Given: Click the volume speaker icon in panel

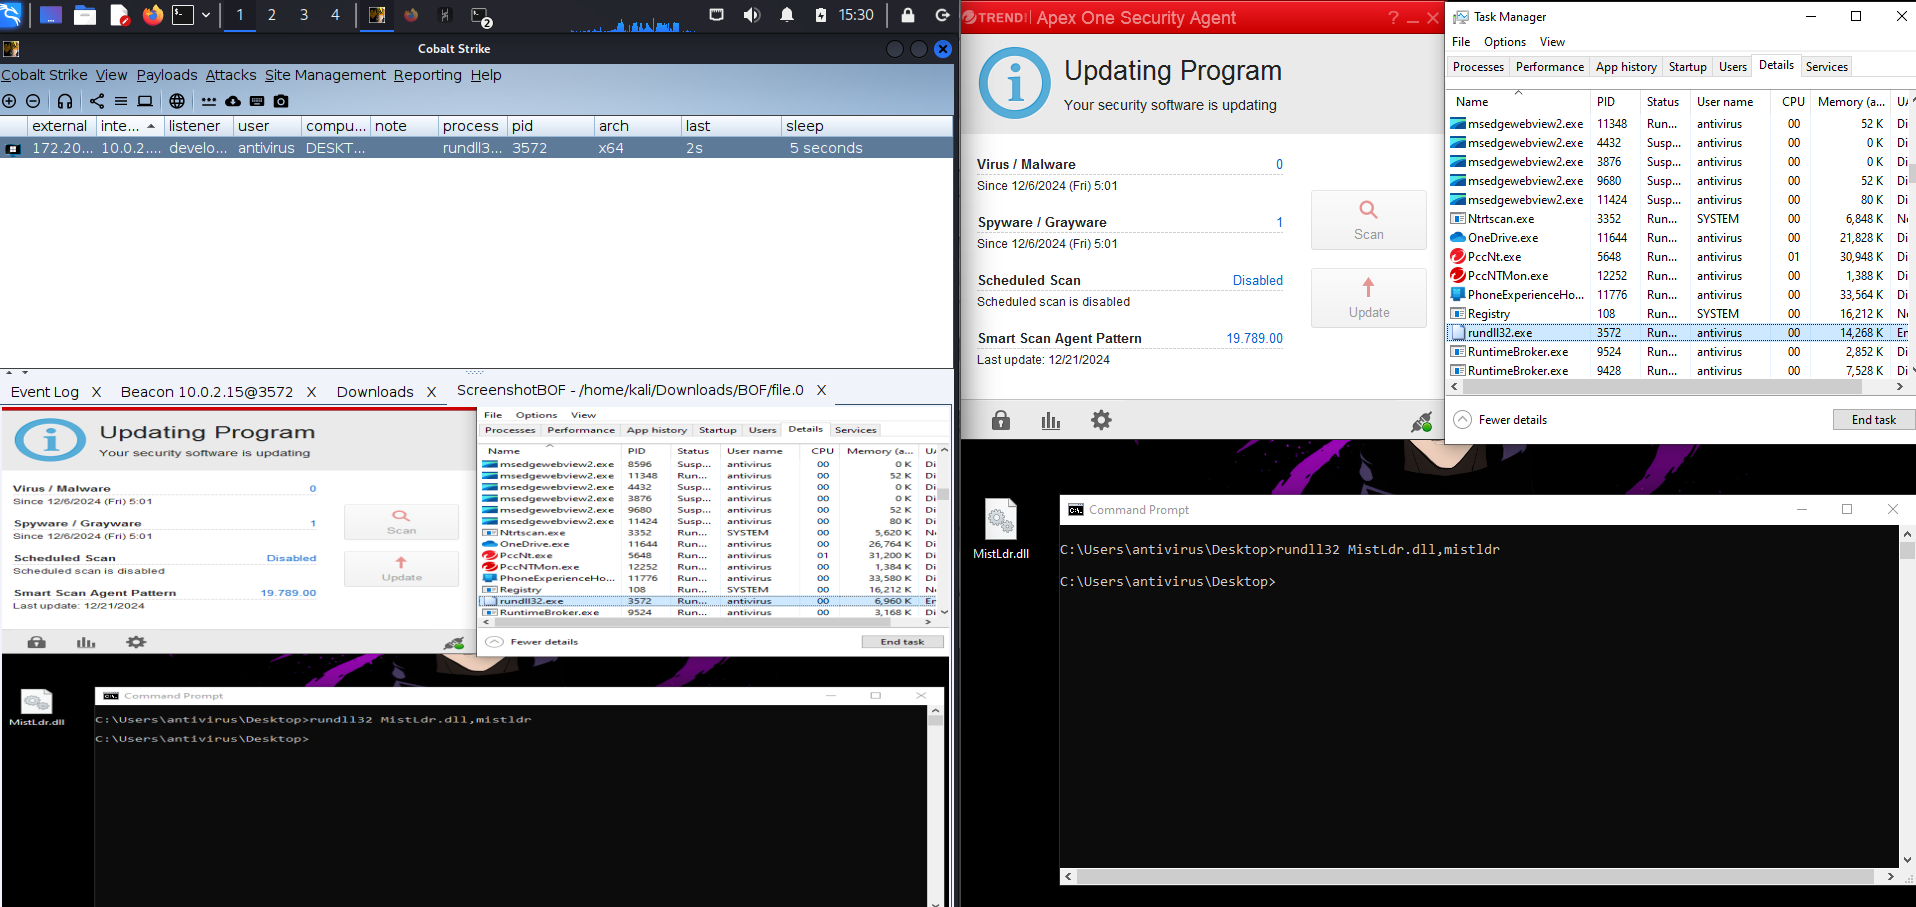Looking at the screenshot, I should tap(752, 15).
